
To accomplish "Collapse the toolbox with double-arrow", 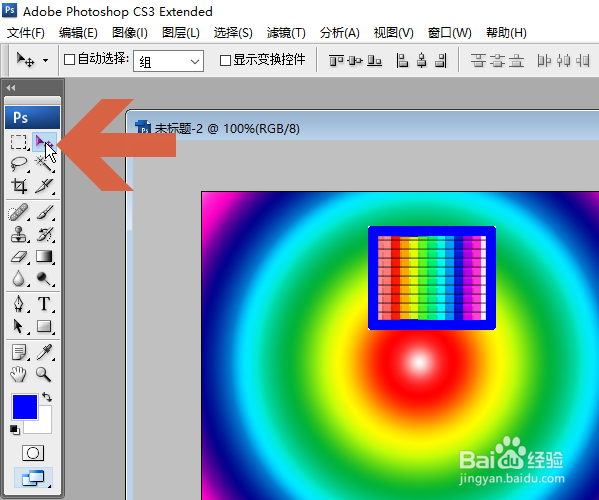I will (x=11, y=88).
